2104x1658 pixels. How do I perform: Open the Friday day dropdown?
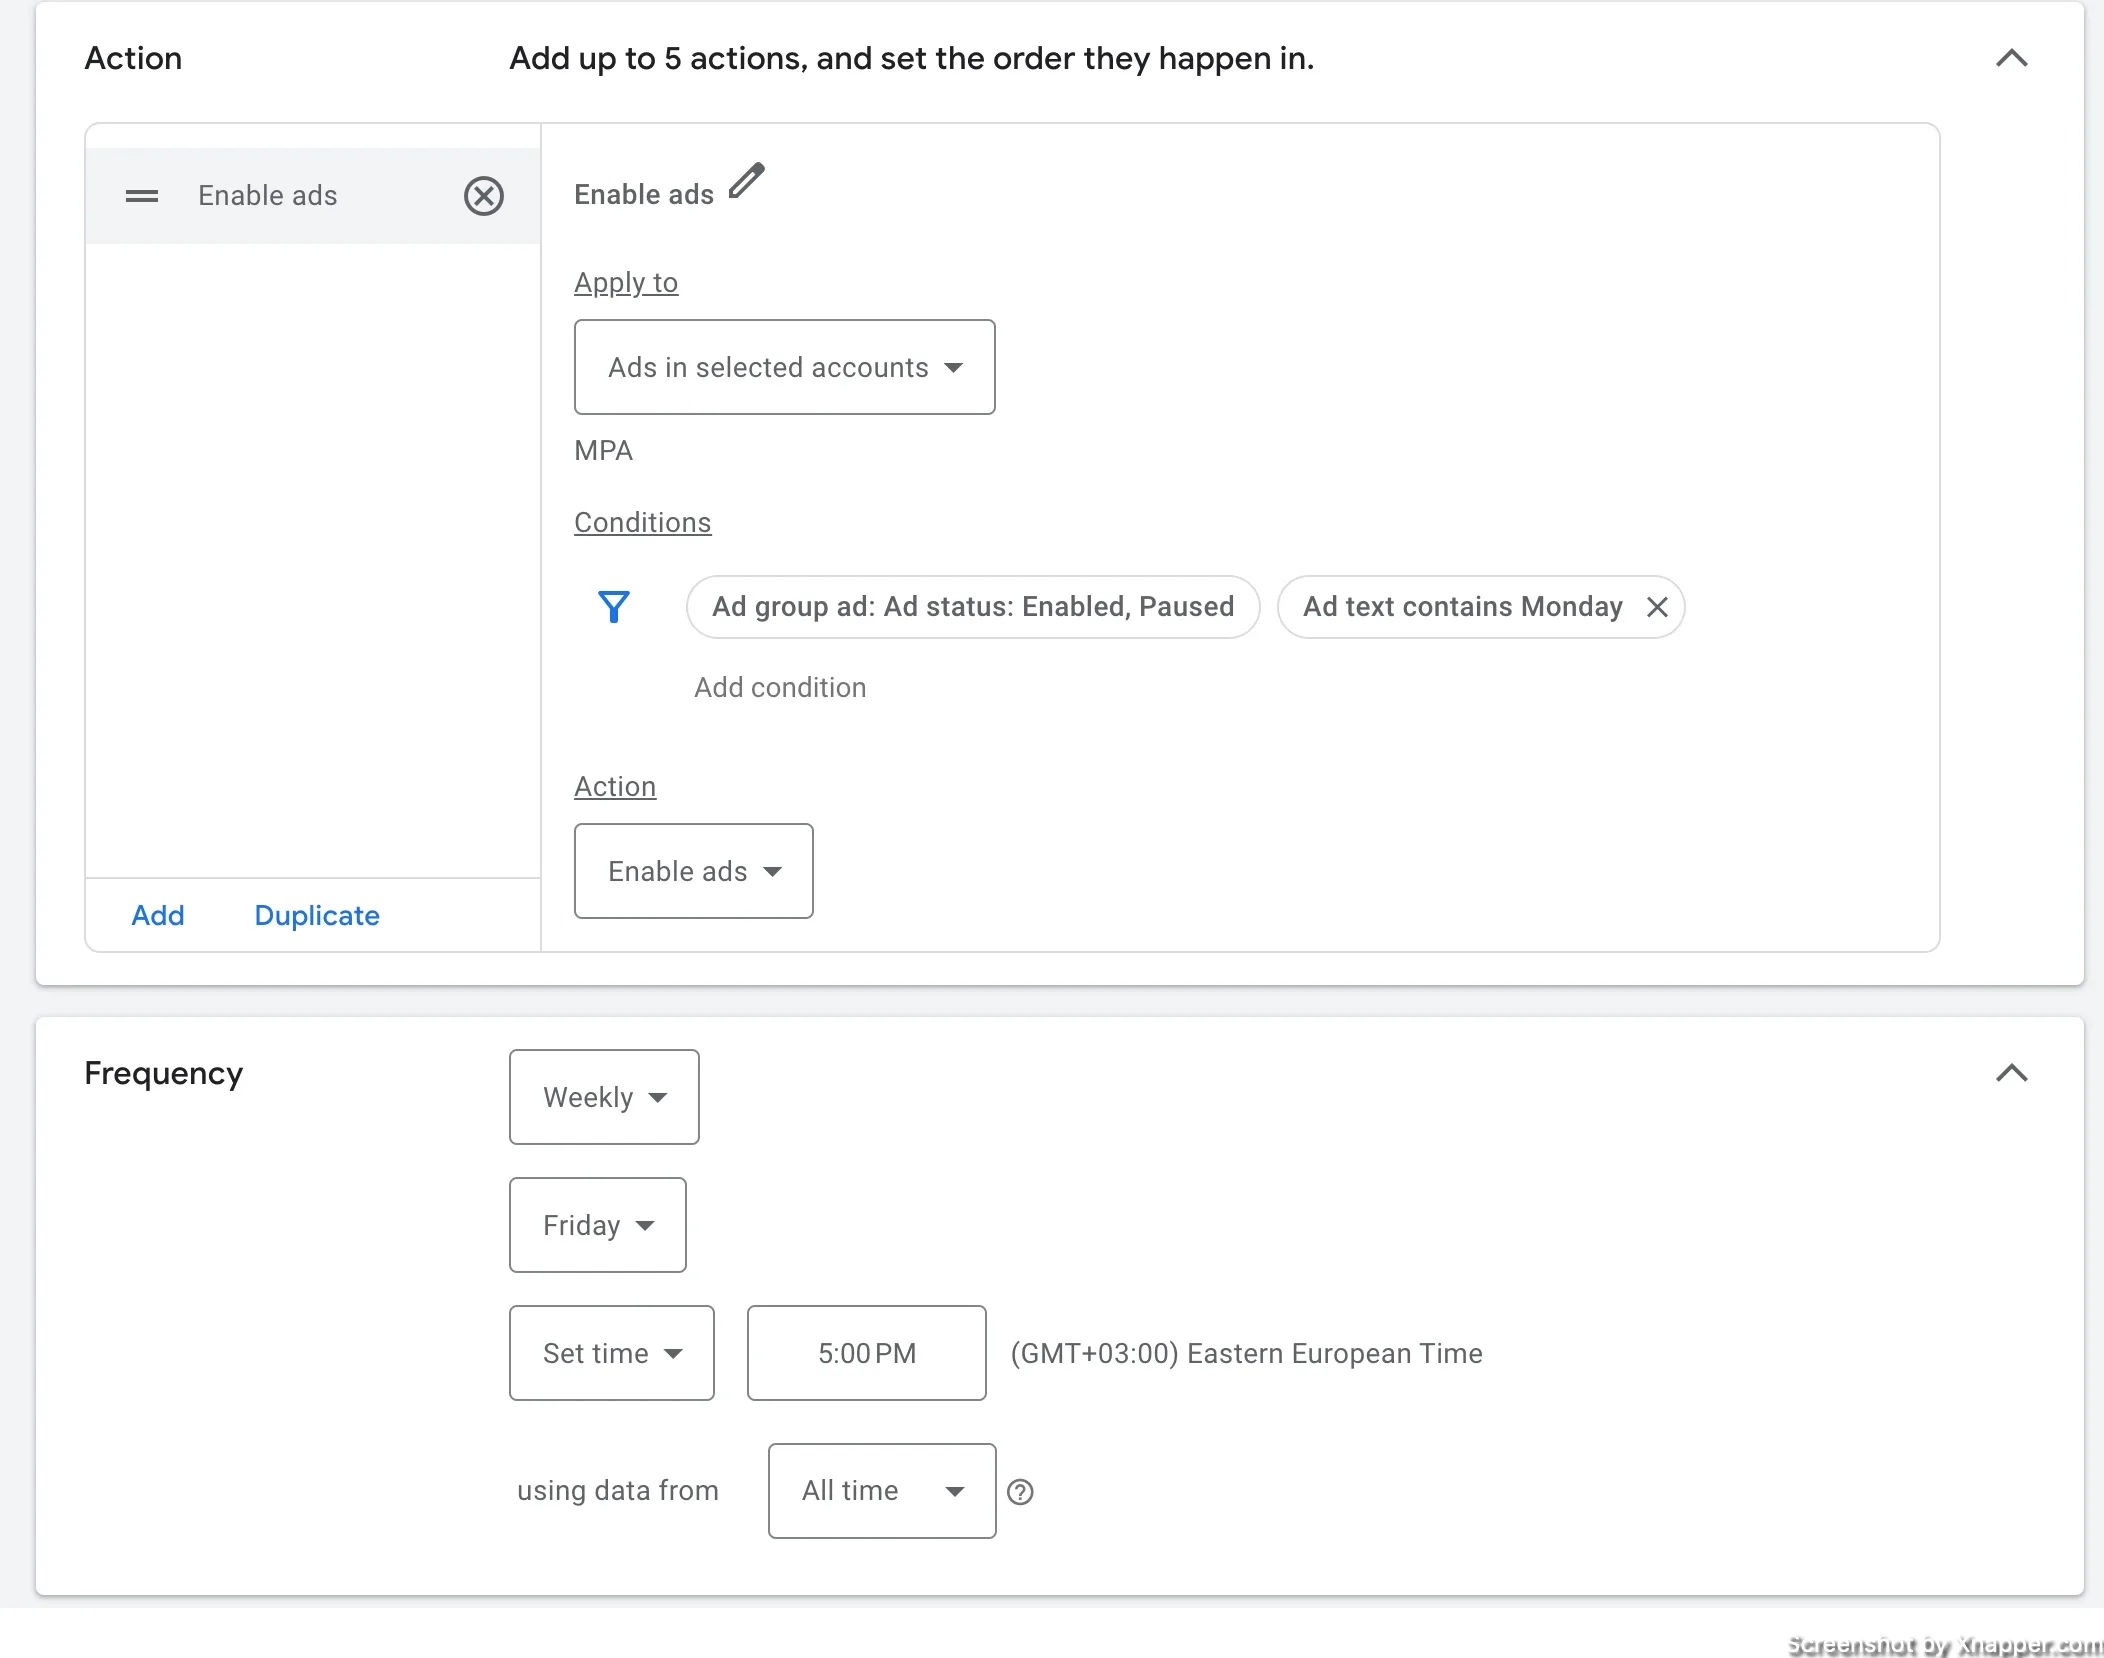pyautogui.click(x=598, y=1225)
